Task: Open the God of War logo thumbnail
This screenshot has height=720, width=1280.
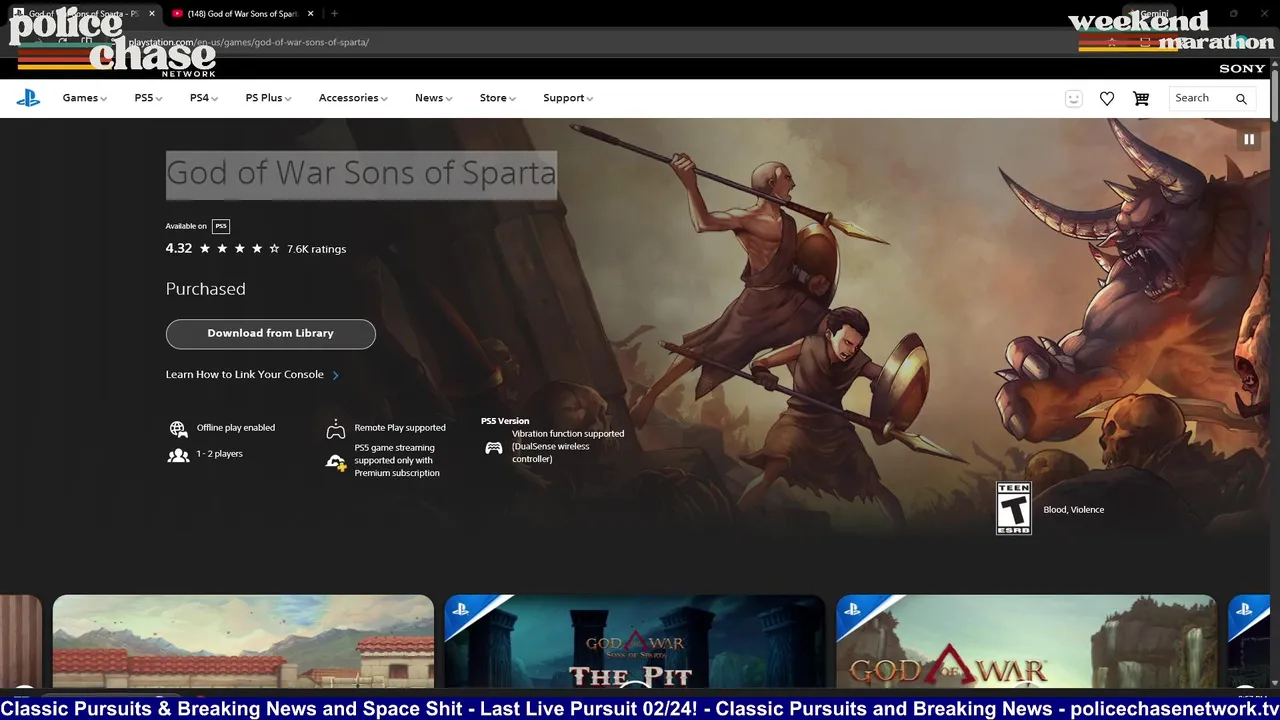Action: (1027, 641)
